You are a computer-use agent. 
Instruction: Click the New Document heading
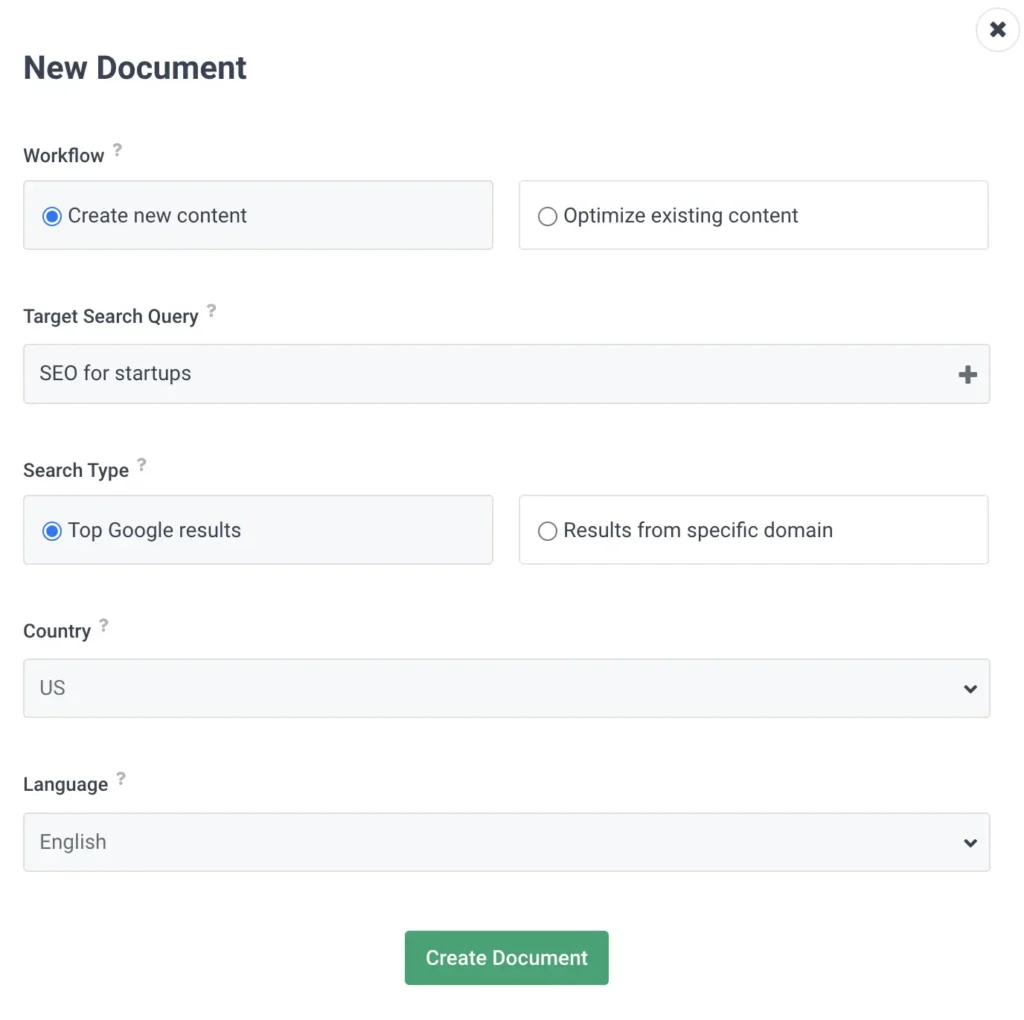click(x=135, y=67)
